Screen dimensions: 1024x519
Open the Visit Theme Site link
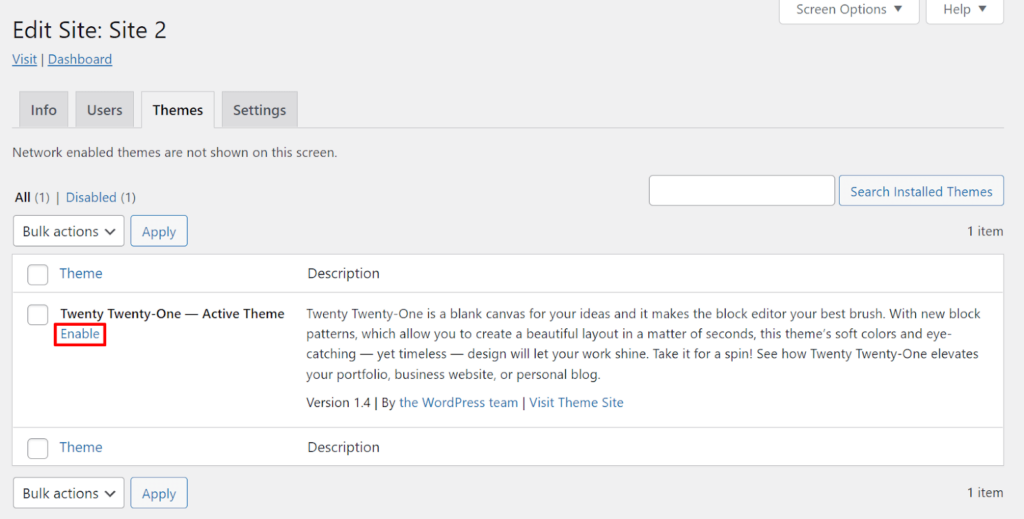pos(576,402)
